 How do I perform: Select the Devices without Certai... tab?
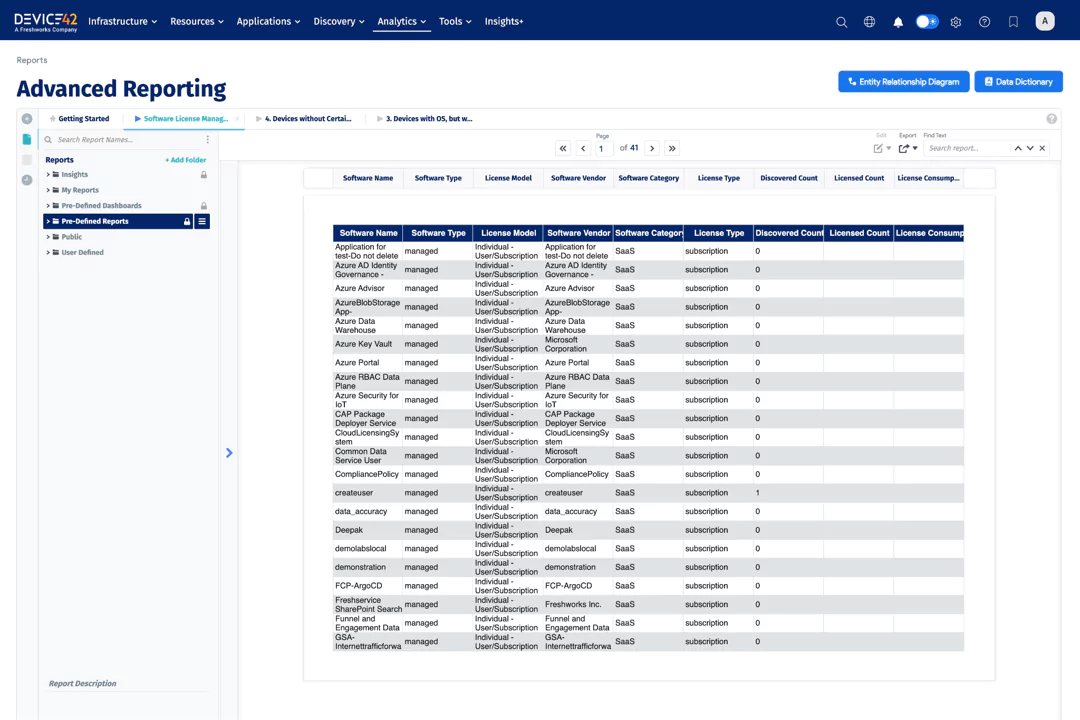pyautogui.click(x=307, y=119)
